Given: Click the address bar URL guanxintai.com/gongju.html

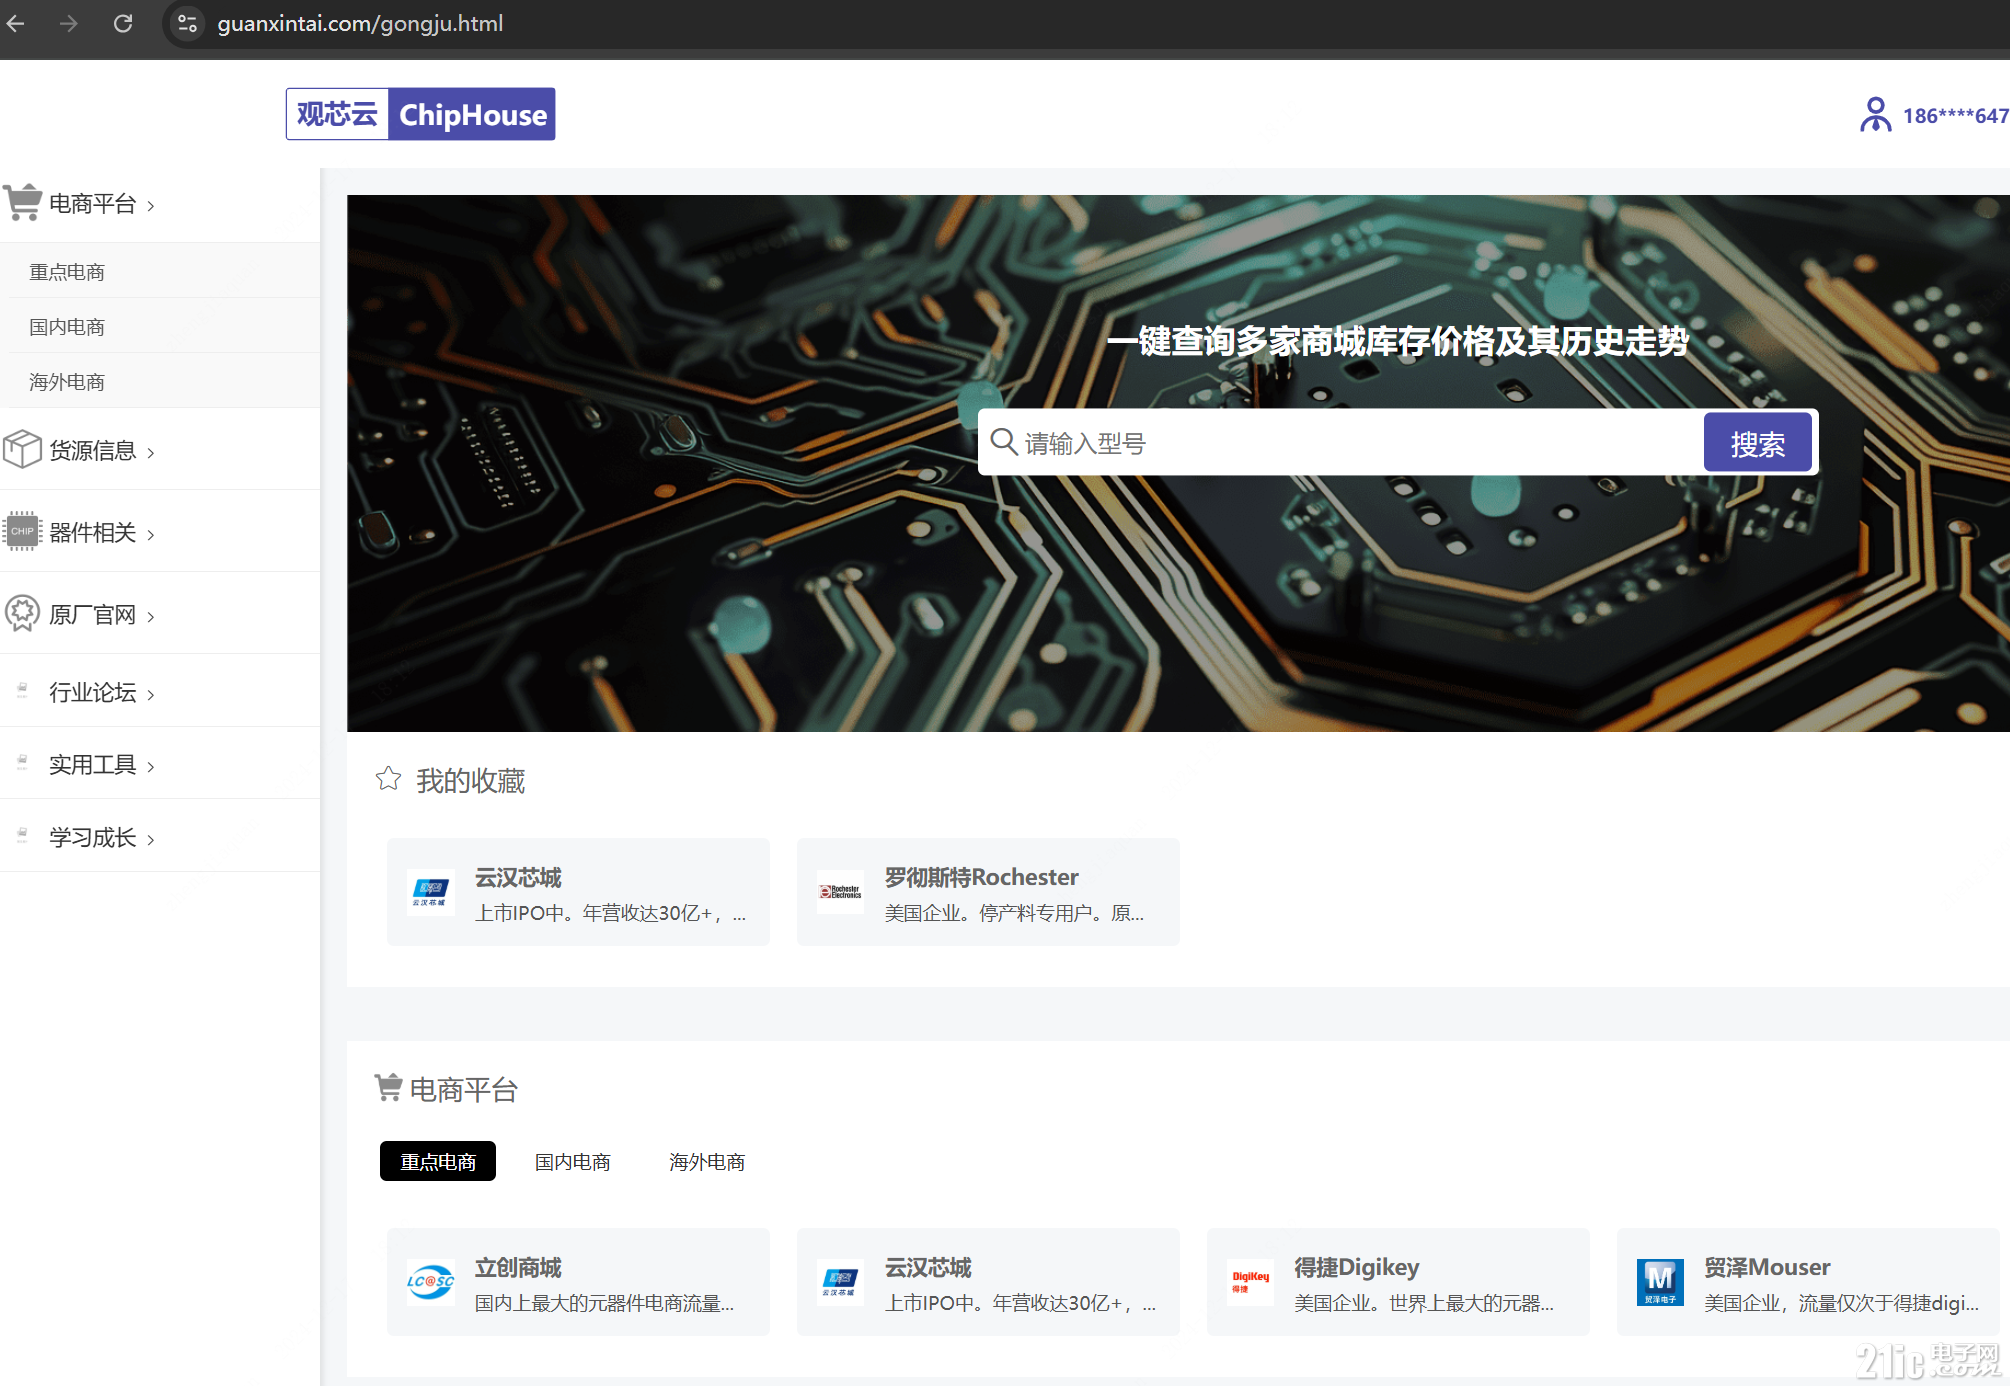Looking at the screenshot, I should coord(360,23).
